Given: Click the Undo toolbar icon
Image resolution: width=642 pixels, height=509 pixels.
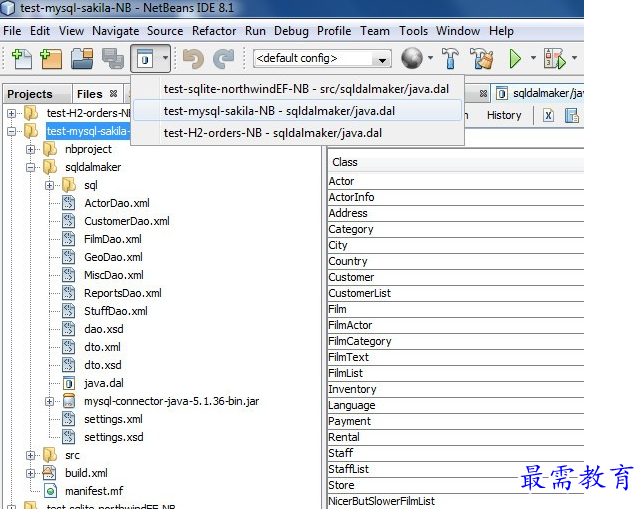Looking at the screenshot, I should click(x=193, y=59).
